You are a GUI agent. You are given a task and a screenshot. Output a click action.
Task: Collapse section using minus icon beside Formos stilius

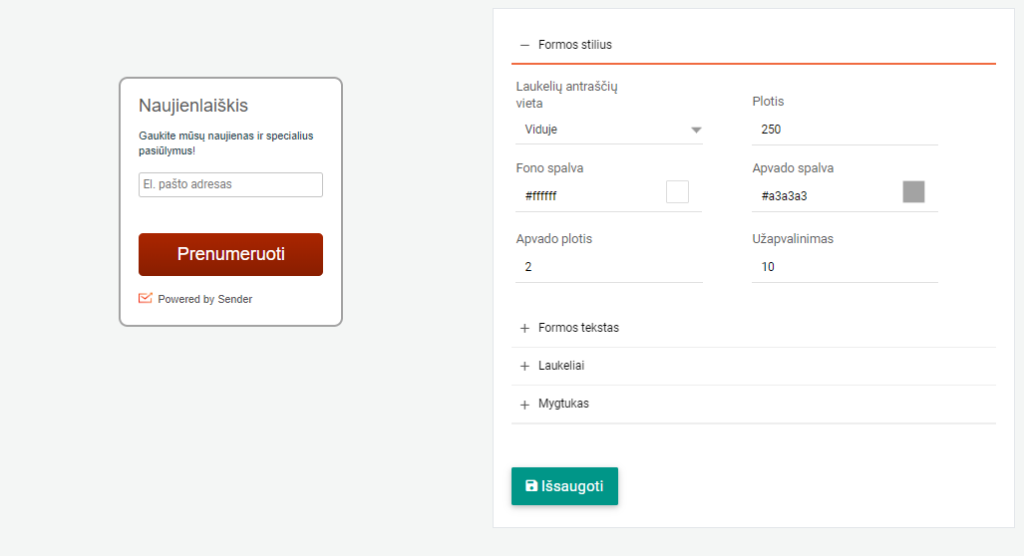point(524,45)
